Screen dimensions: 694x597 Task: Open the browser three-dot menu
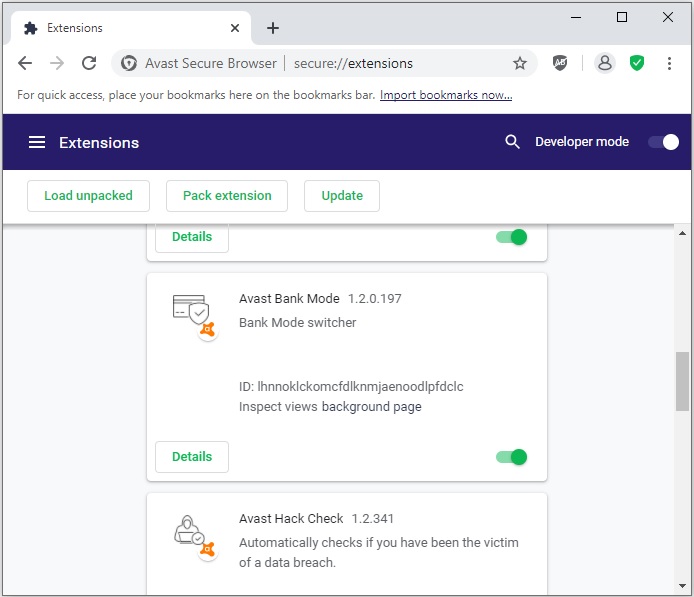coord(669,63)
